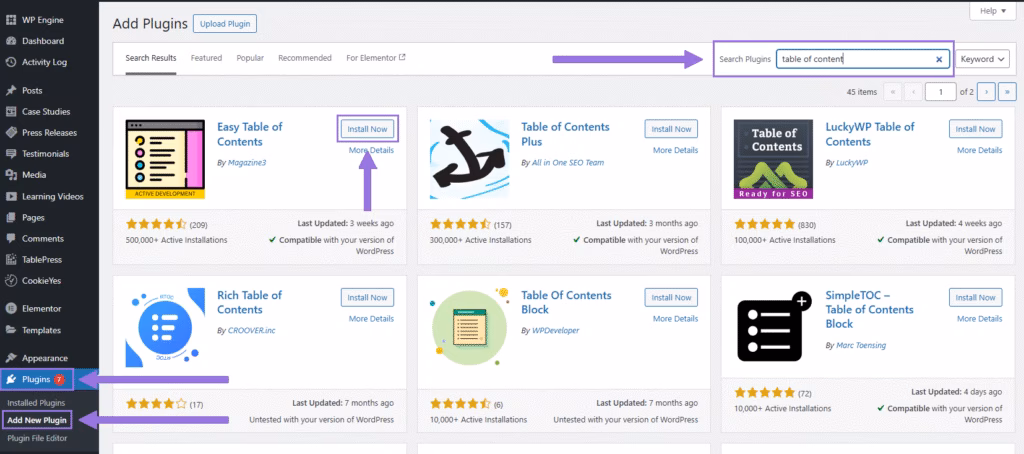
Task: Open More Details for LuckyWP plugin
Action: pos(979,150)
